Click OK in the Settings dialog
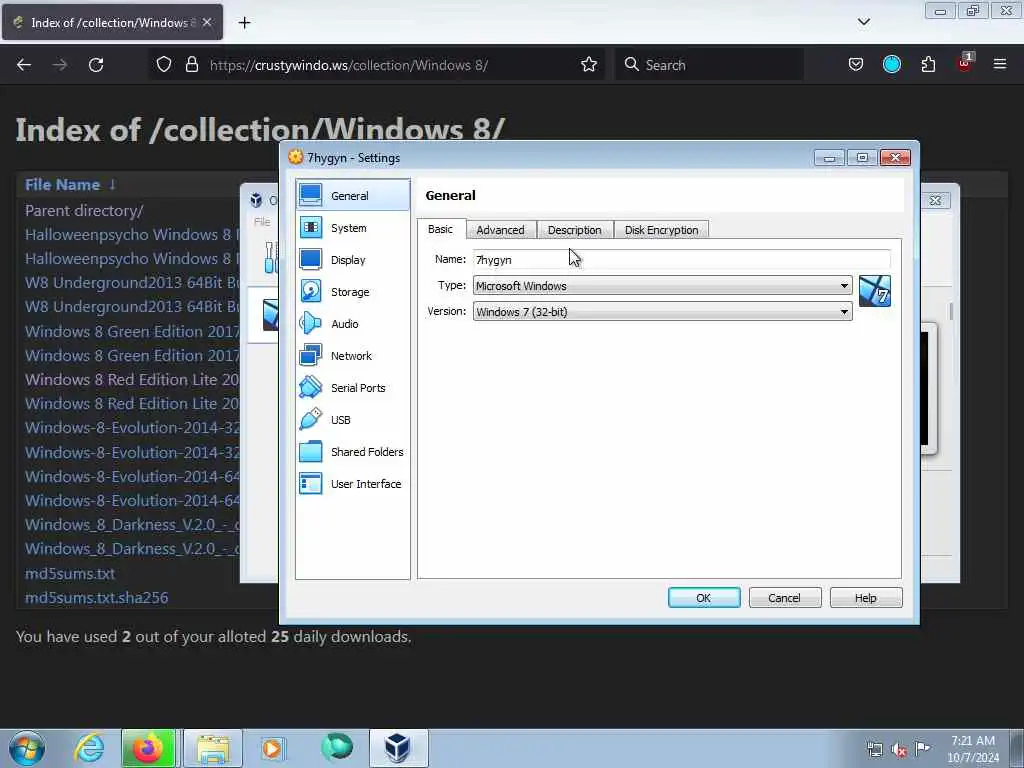 pyautogui.click(x=704, y=598)
